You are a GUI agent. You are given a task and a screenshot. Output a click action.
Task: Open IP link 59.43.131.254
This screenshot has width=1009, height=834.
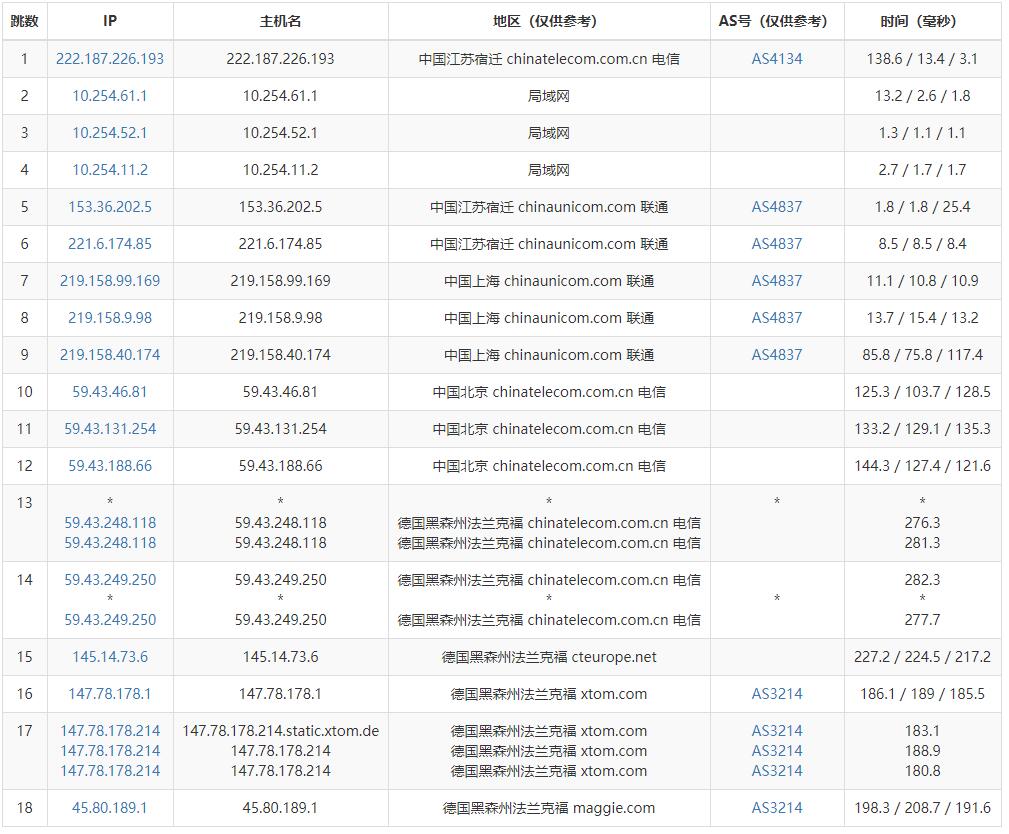(110, 429)
